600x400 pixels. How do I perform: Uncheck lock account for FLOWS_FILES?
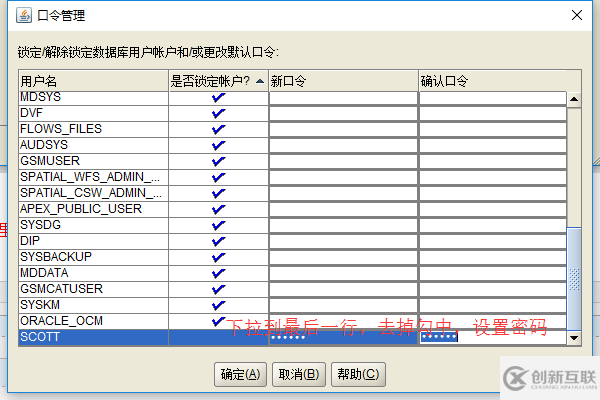point(218,129)
